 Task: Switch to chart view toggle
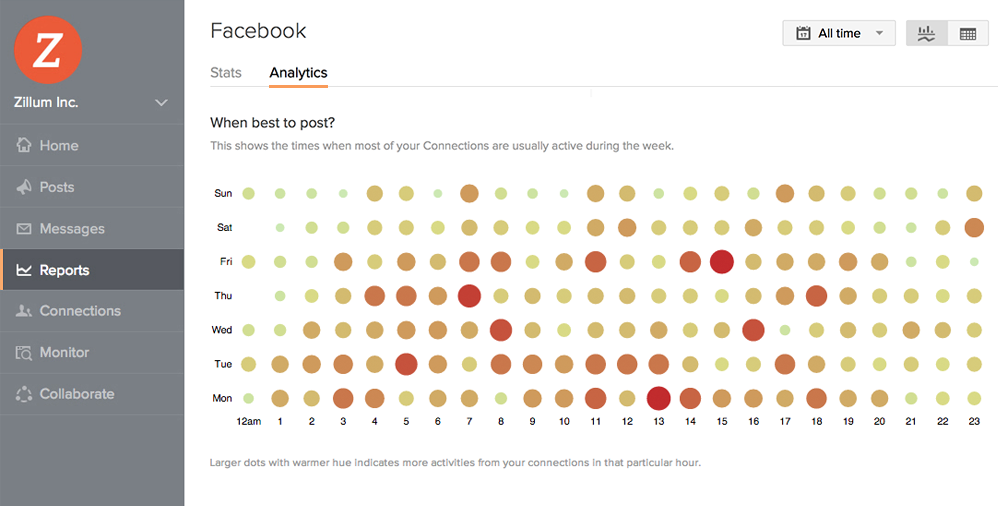coord(926,33)
